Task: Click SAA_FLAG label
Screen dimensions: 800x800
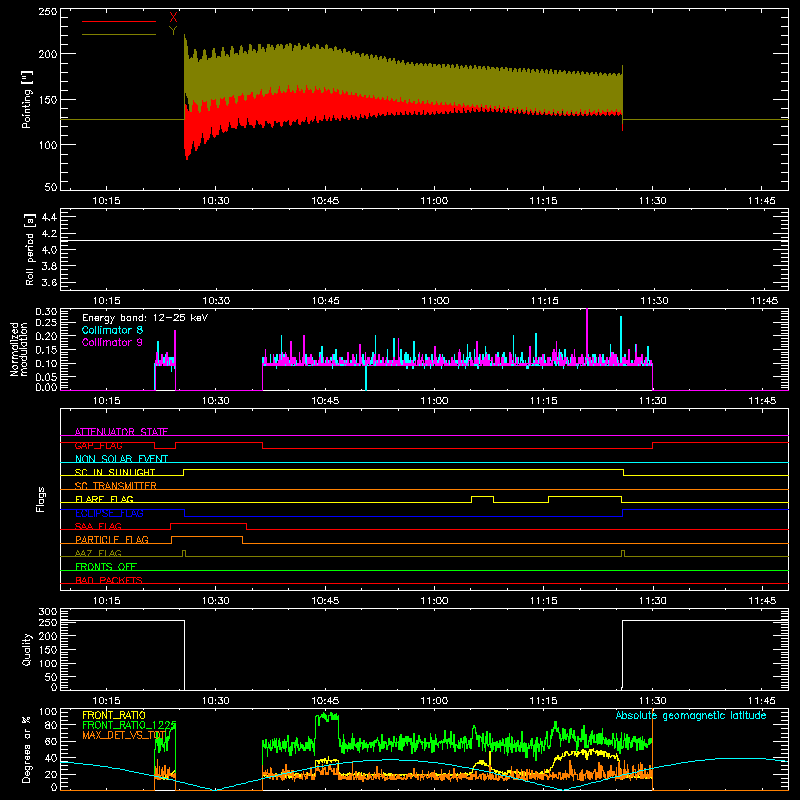Action: (98, 526)
